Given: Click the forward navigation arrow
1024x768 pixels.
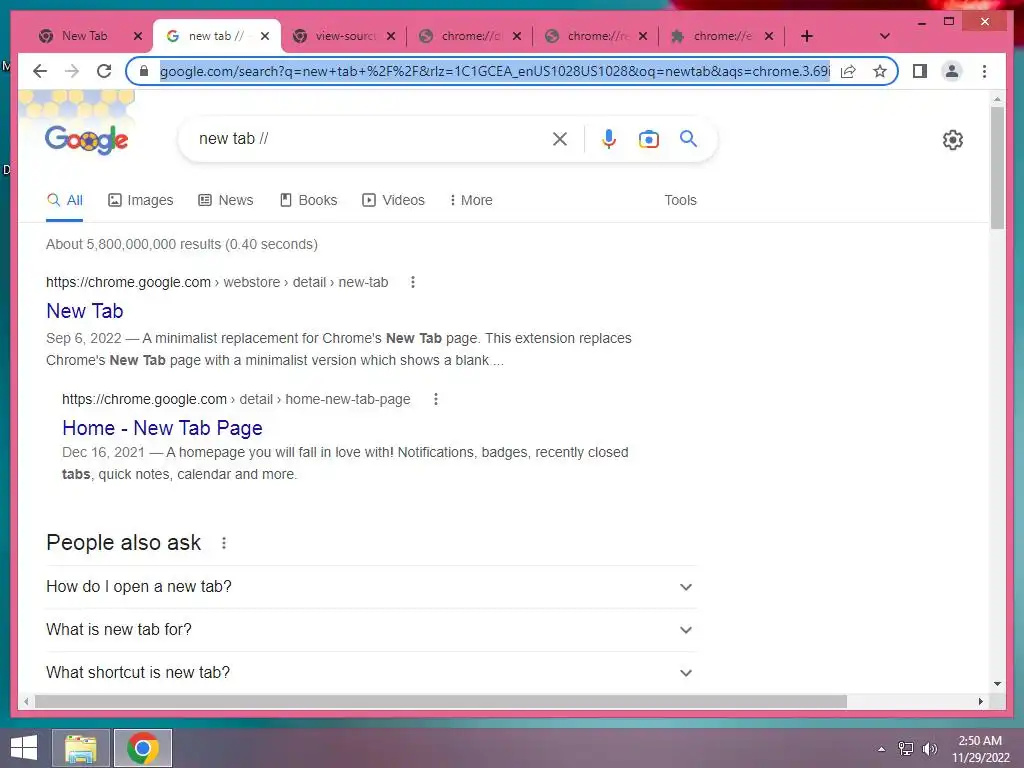Looking at the screenshot, I should pos(72,71).
